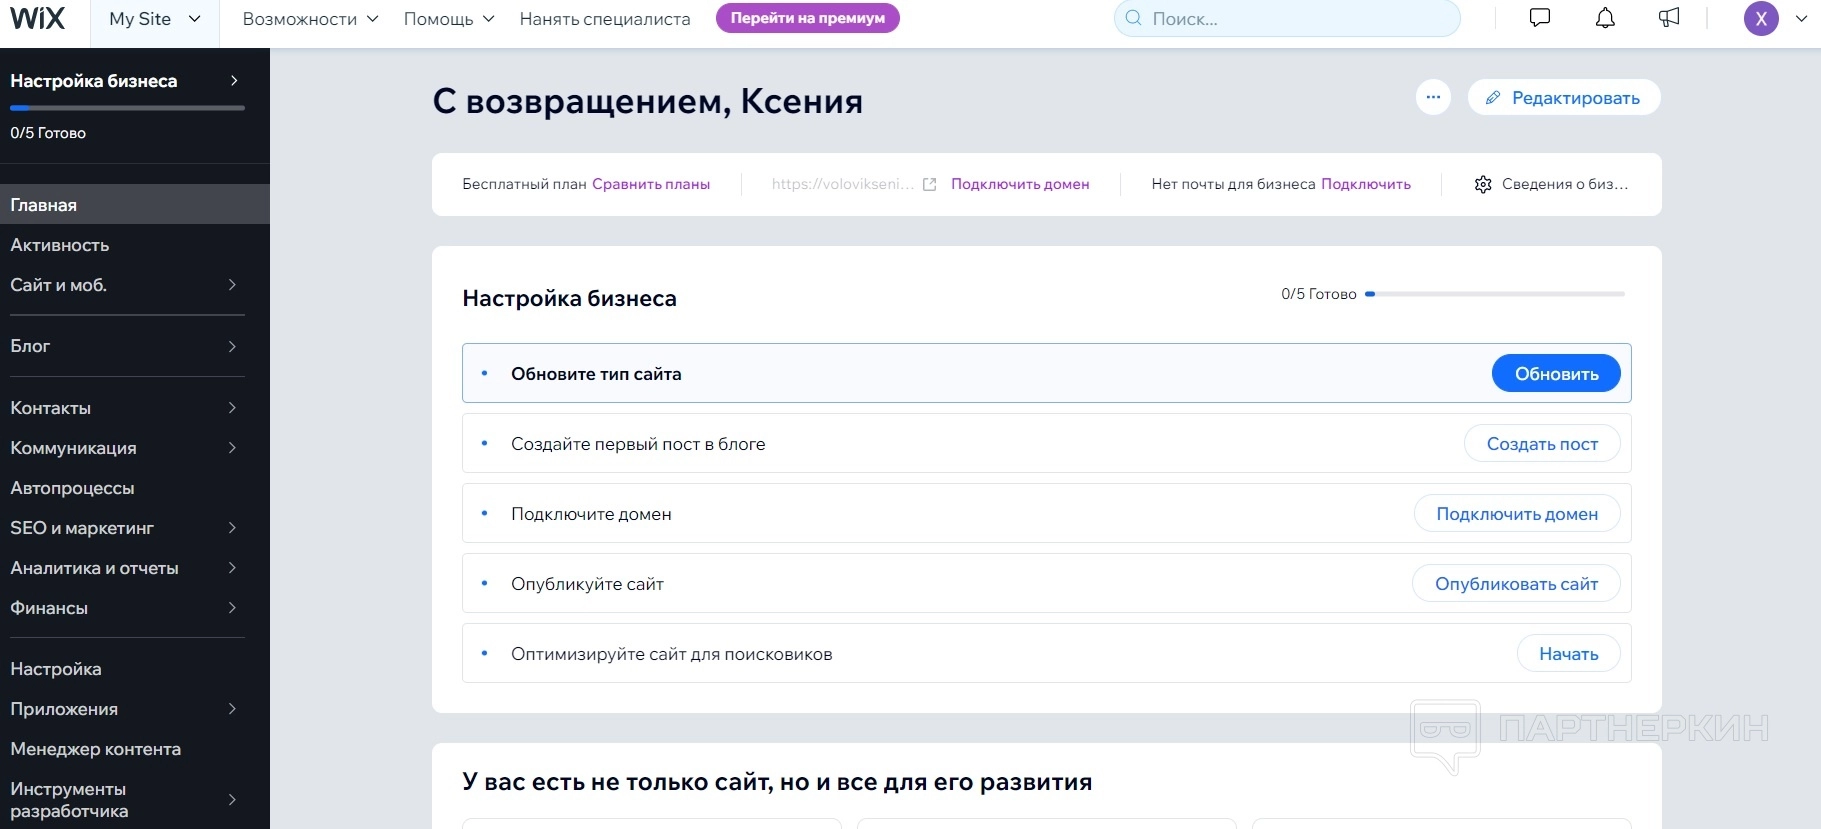This screenshot has height=829, width=1821.
Task: Open the notifications bell
Action: pos(1605,18)
